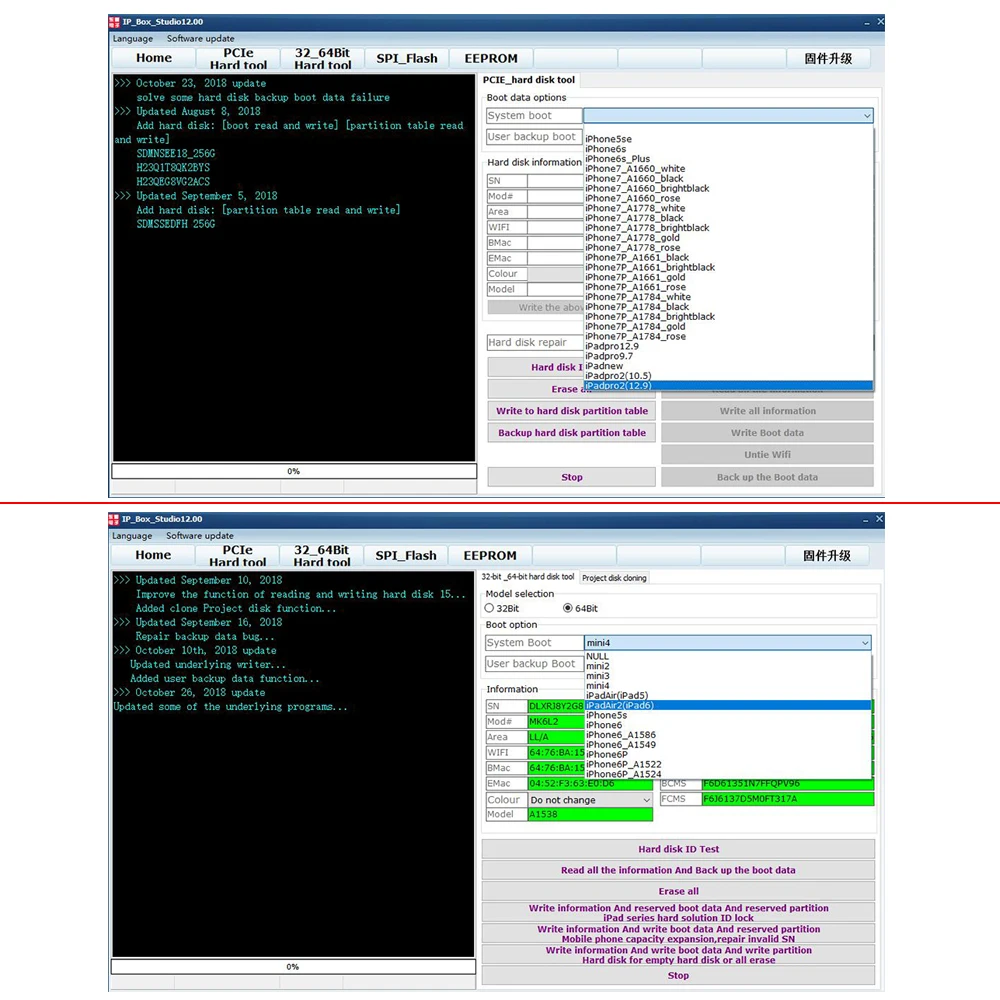Screen dimensions: 1000x1000
Task: Open 32_64Bit Hard tool tab in the top window
Action: (323, 58)
